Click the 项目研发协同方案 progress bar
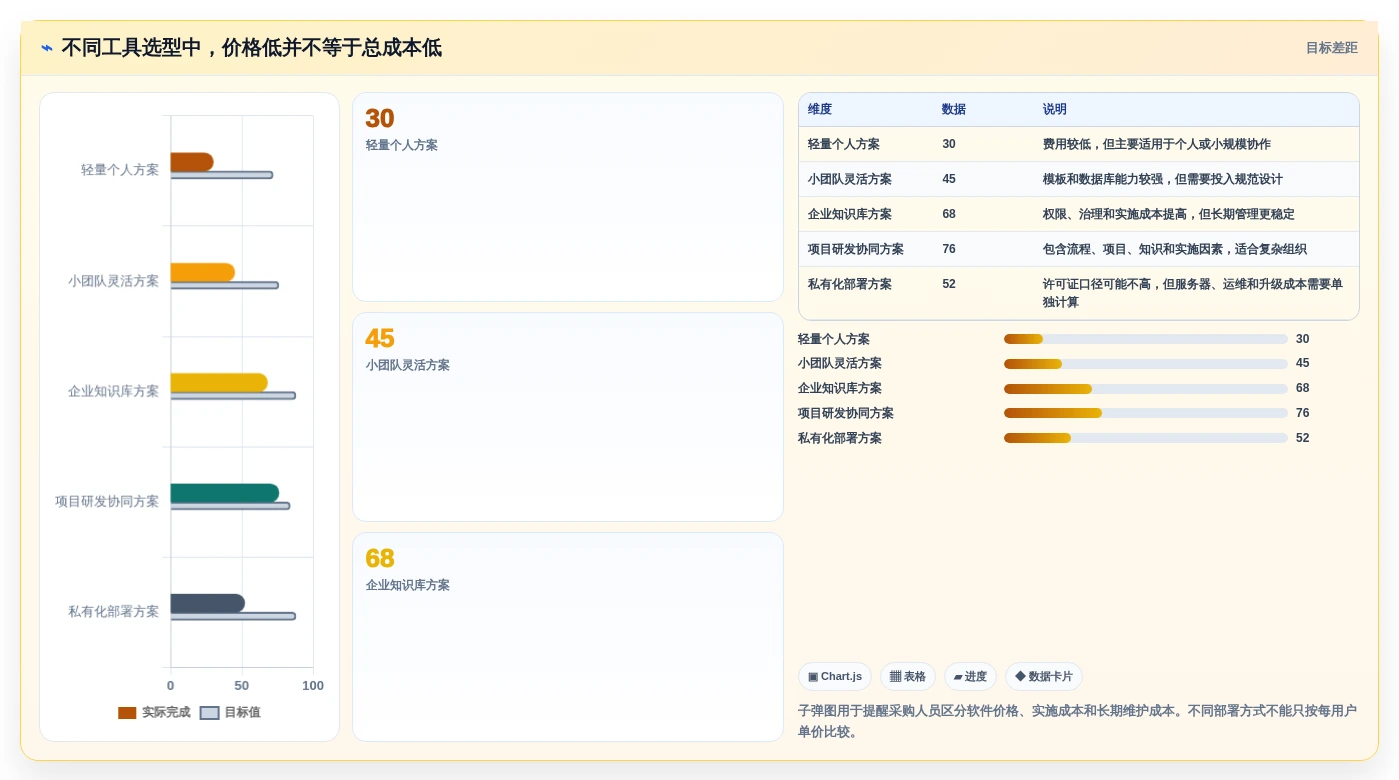This screenshot has height=780, width=1399. pos(1146,413)
